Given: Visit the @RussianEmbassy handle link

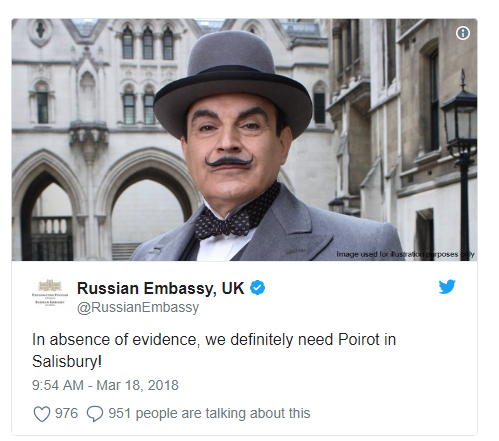Looking at the screenshot, I should [138, 307].
